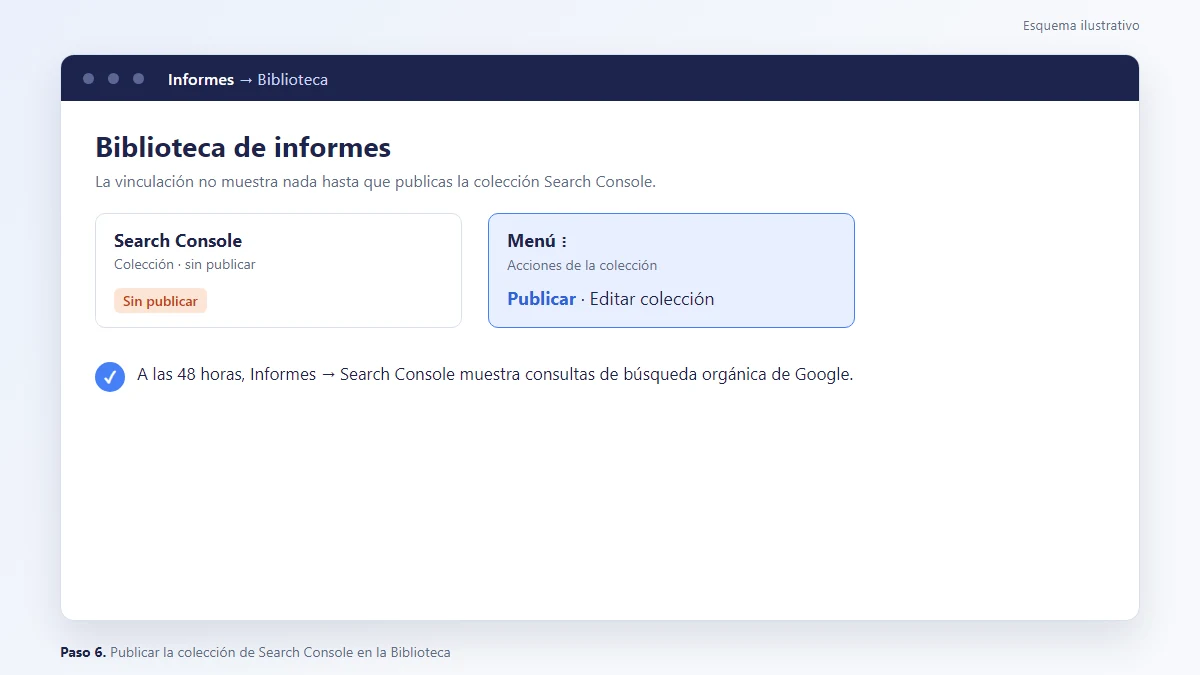Click the first window control dot
This screenshot has width=1200, height=675.
pos(89,78)
